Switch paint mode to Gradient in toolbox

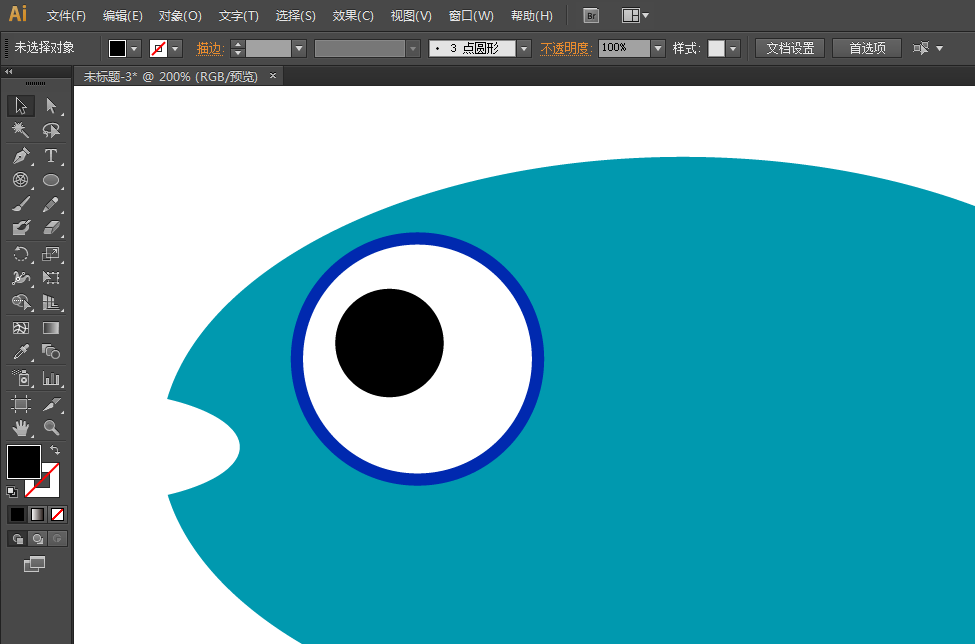37,514
